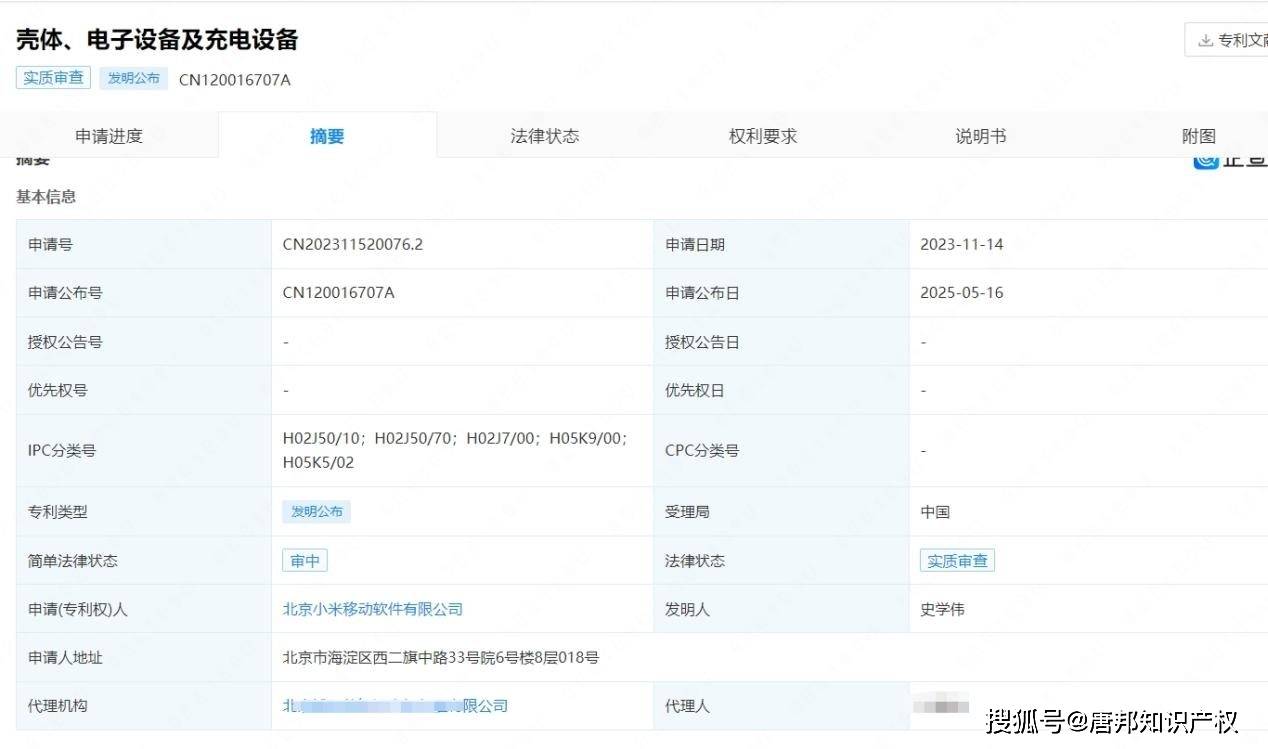1268x749 pixels.
Task: Go to the 权利要求 tab
Action: [x=763, y=136]
